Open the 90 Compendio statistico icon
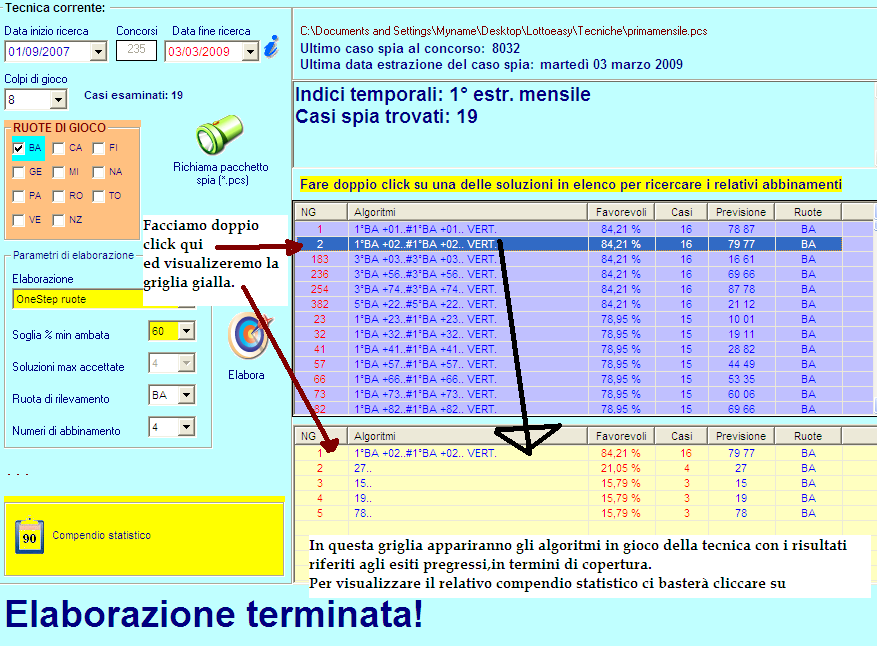Image resolution: width=877 pixels, height=646 pixels. (x=30, y=536)
